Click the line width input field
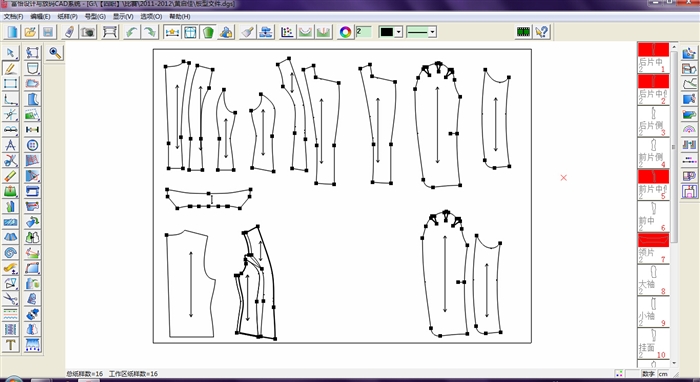The image size is (700, 382). (x=364, y=32)
